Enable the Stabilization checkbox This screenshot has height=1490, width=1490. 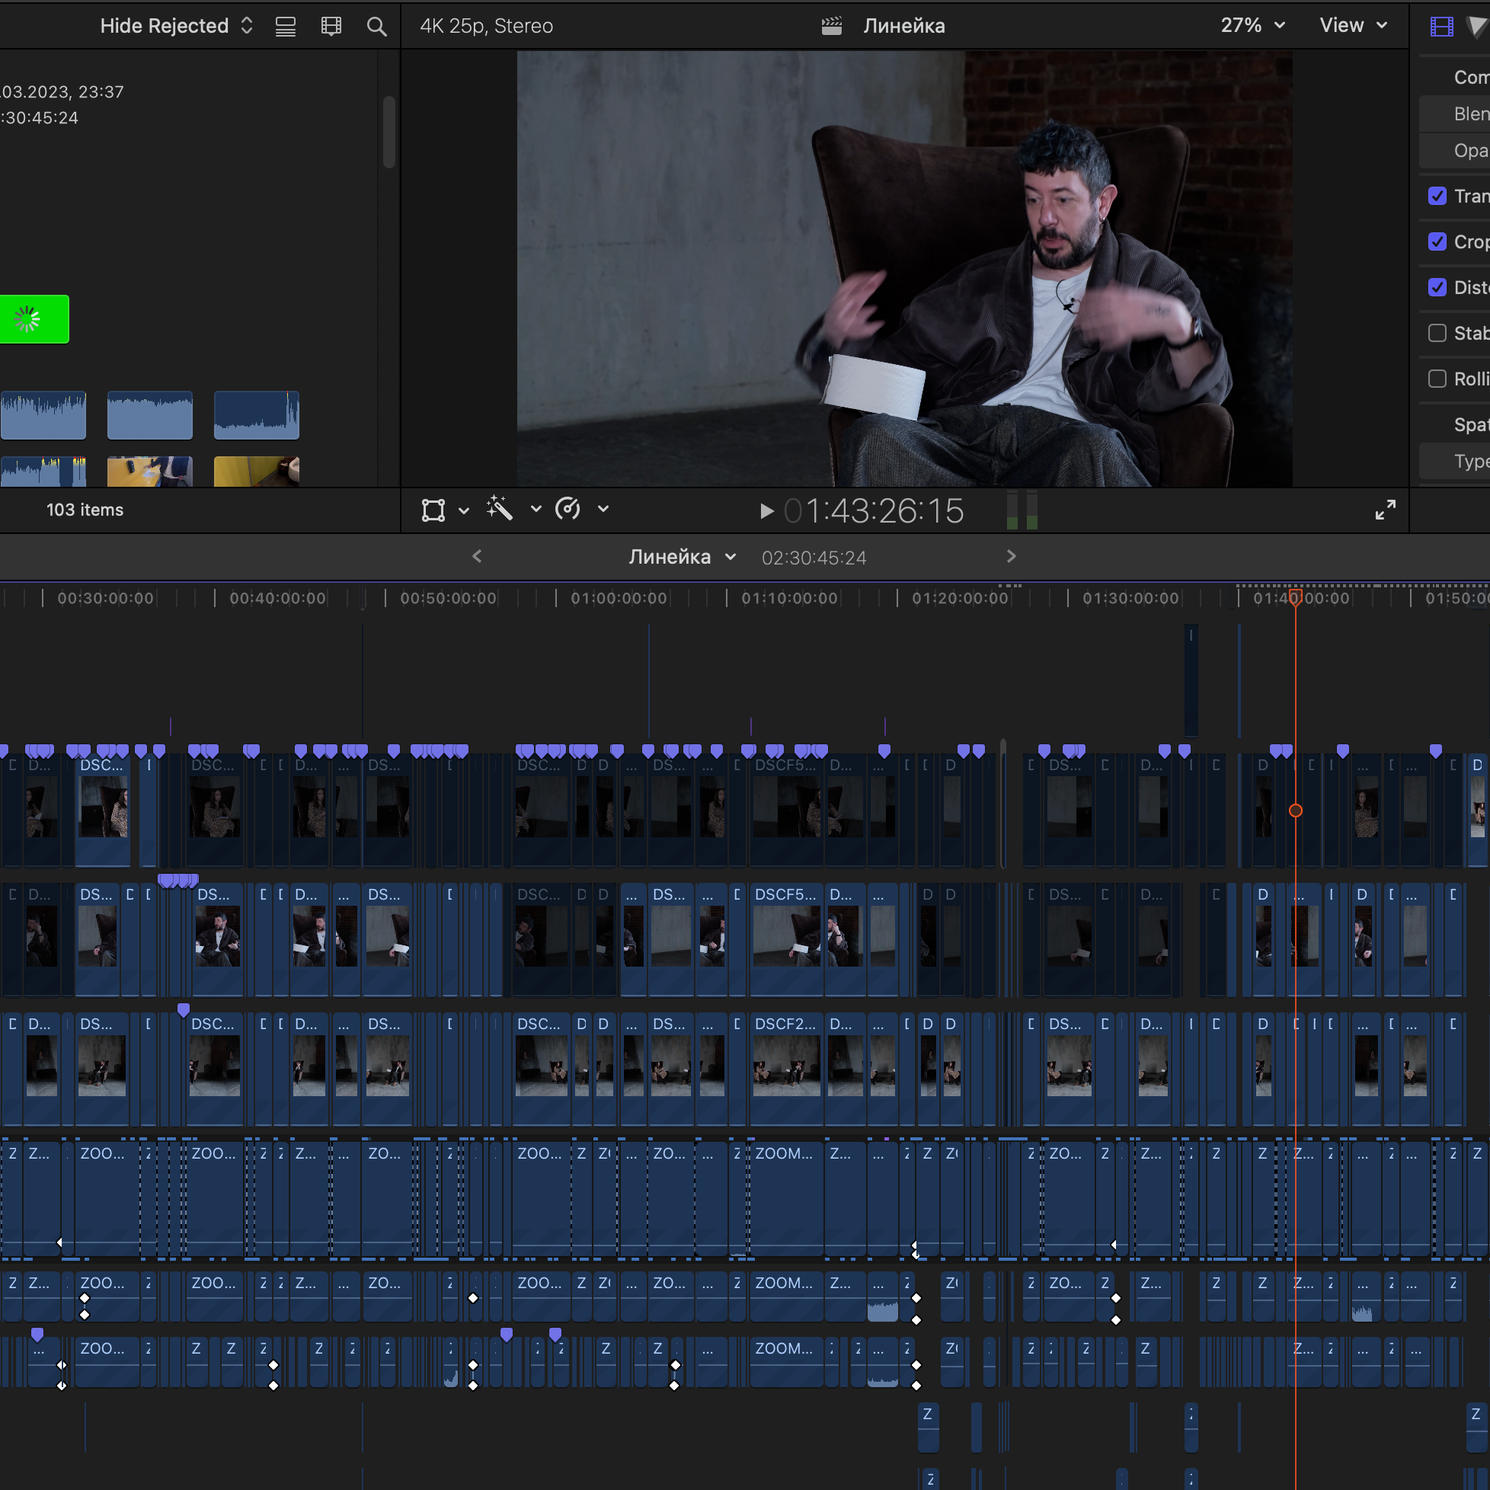point(1437,333)
